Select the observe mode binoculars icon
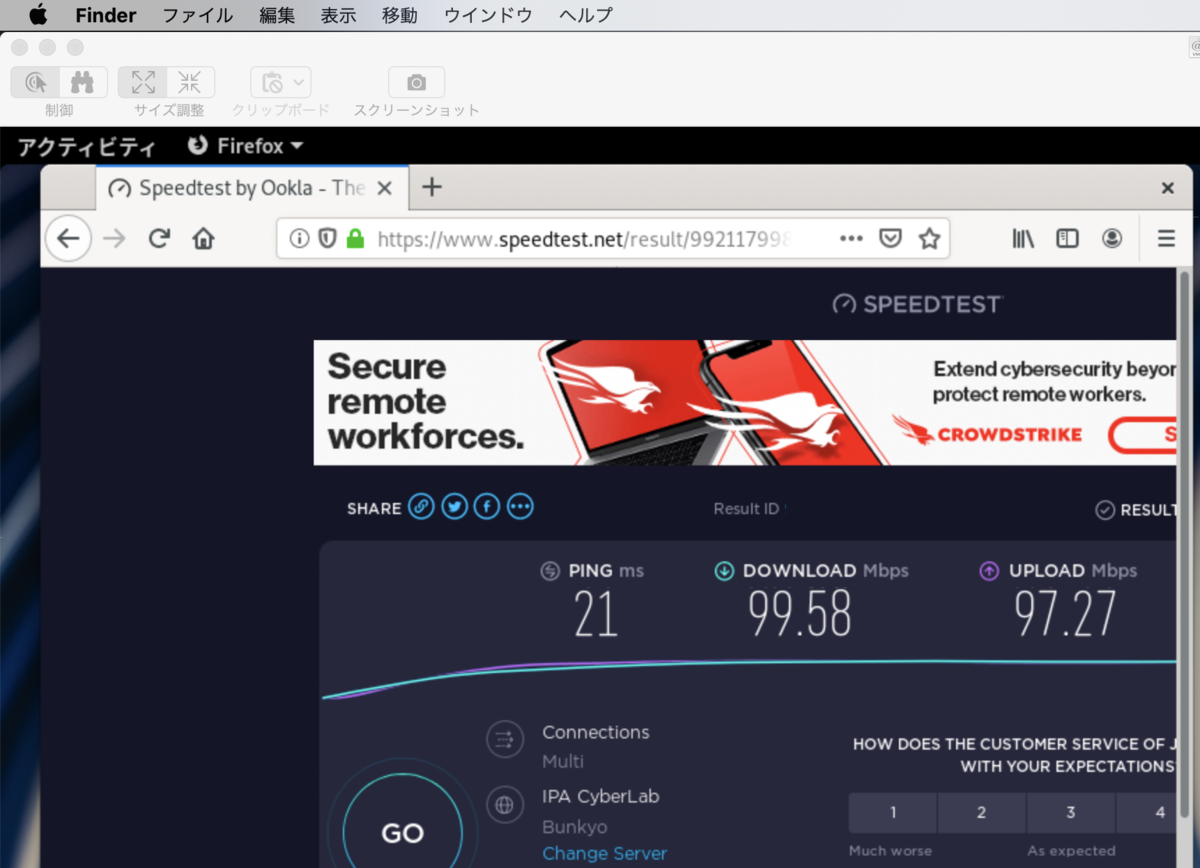Screen dimensions: 1200x868 point(83,82)
